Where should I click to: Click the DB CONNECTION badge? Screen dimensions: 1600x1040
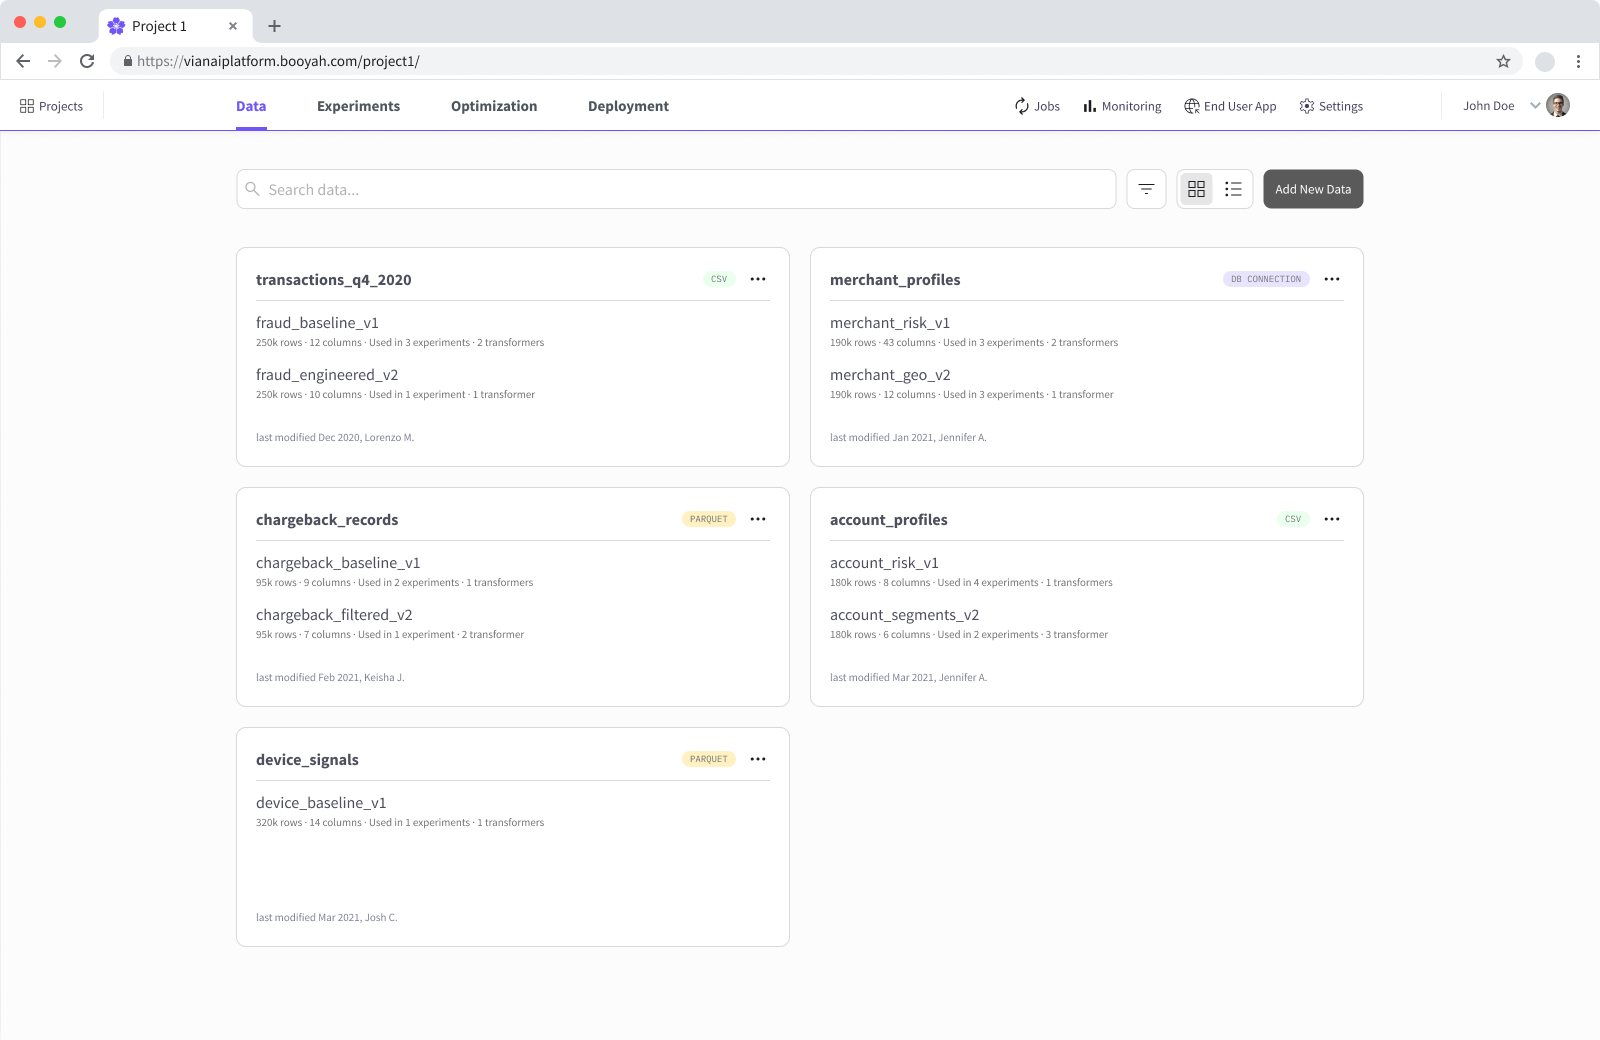pyautogui.click(x=1266, y=279)
